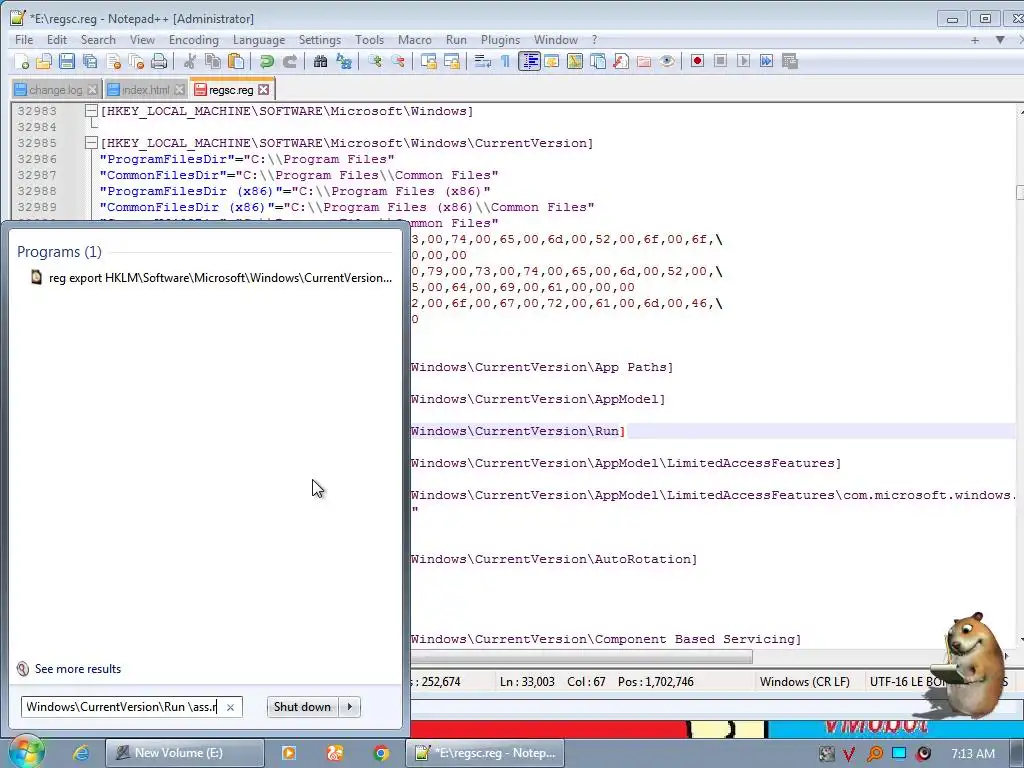Click the Save All toolbar icon
This screenshot has width=1024, height=768.
(90, 61)
